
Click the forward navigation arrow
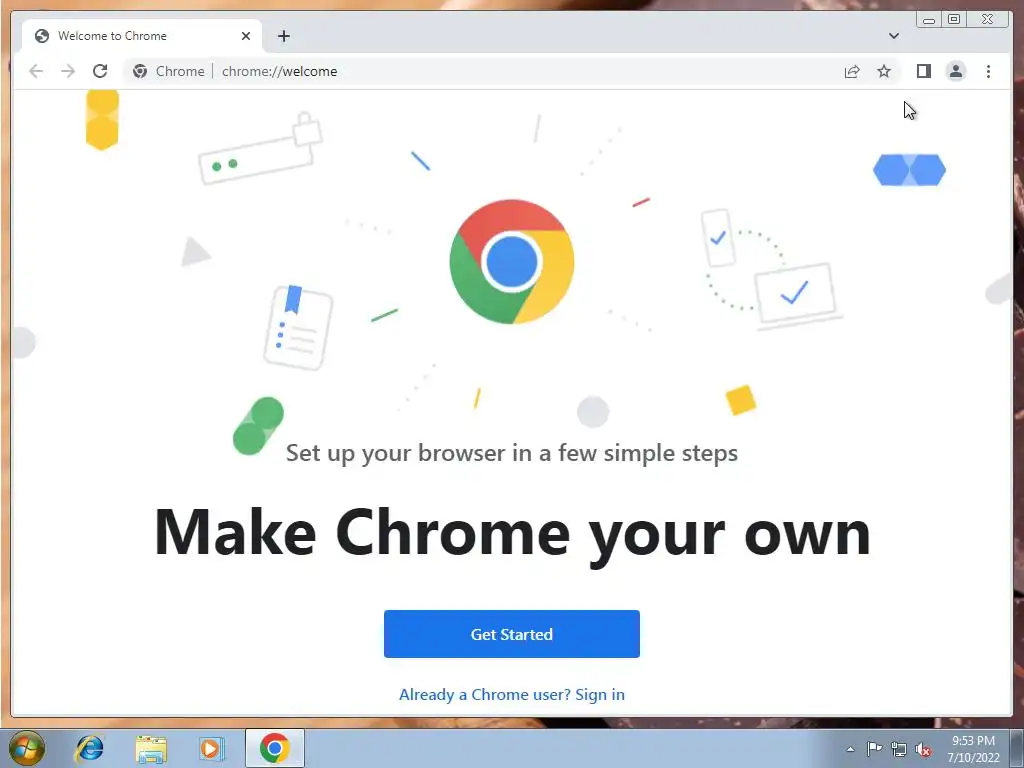(x=68, y=71)
